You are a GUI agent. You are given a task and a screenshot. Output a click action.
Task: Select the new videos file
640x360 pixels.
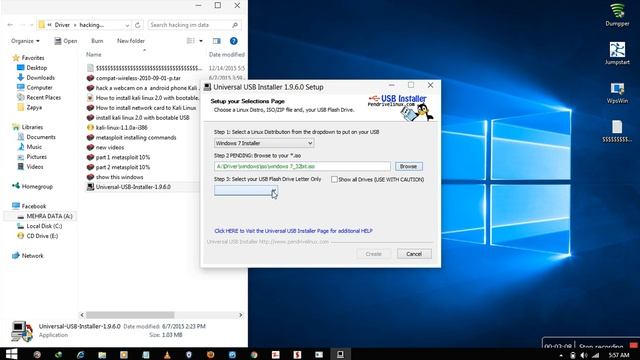click(x=110, y=147)
